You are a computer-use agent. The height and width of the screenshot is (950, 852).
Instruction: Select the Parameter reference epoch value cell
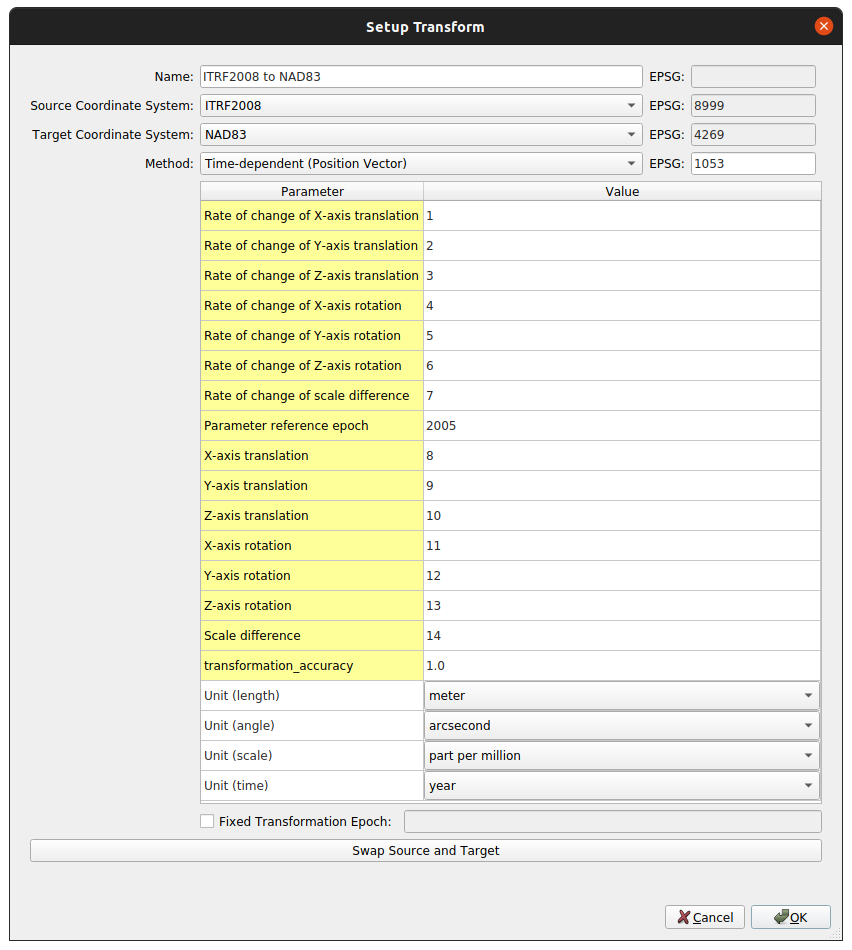coord(622,425)
